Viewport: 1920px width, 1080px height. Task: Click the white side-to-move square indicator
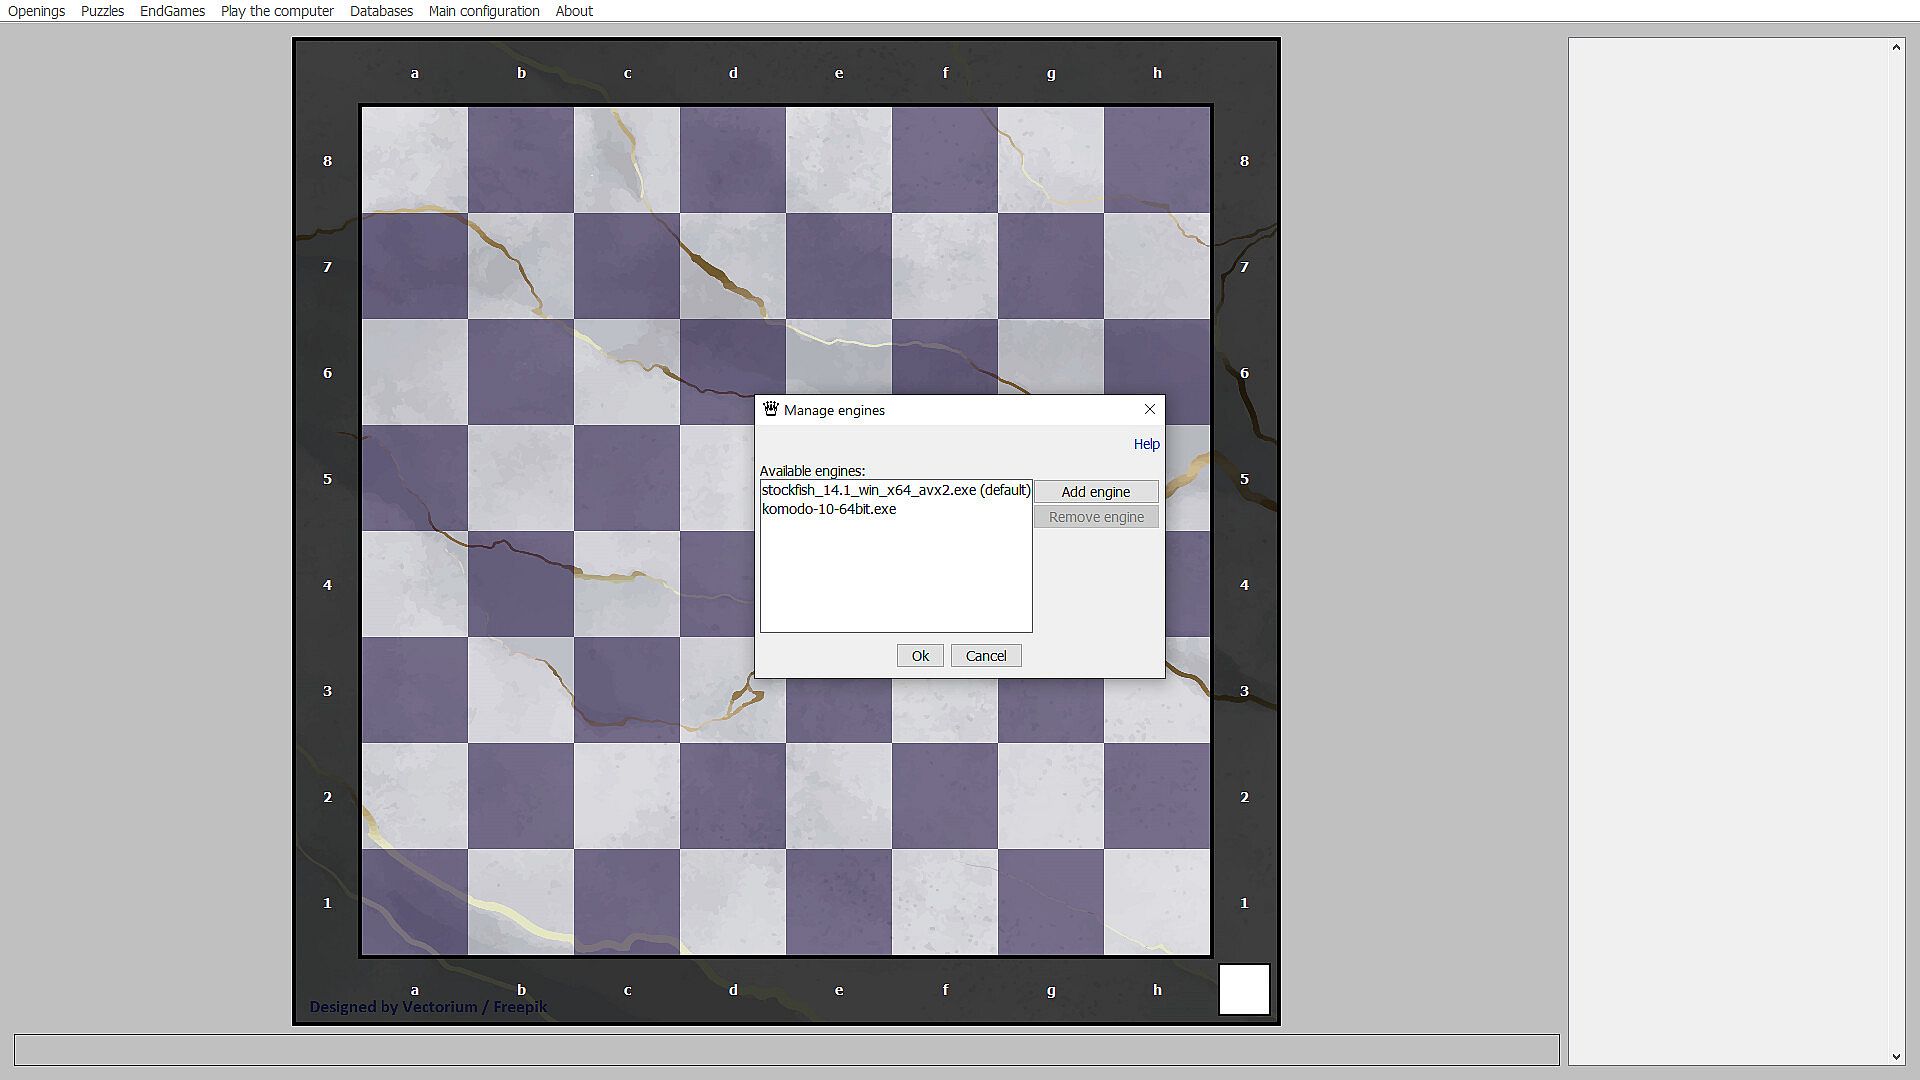(1244, 989)
